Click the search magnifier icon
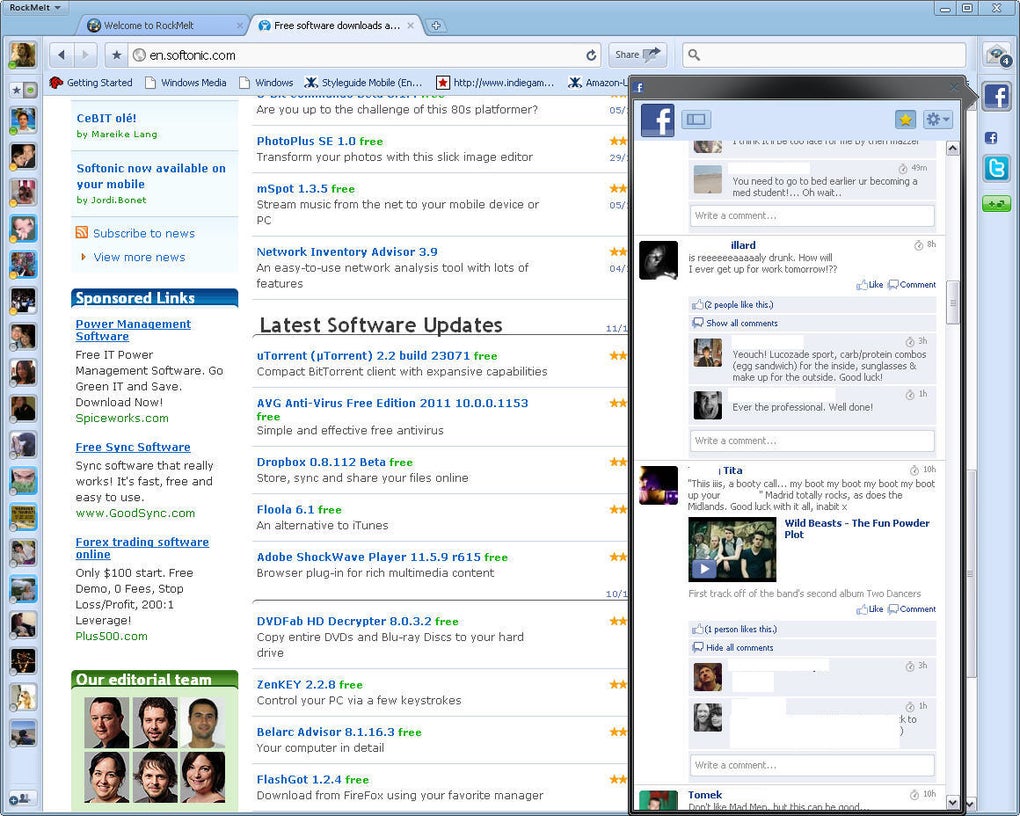1020x816 pixels. 694,55
